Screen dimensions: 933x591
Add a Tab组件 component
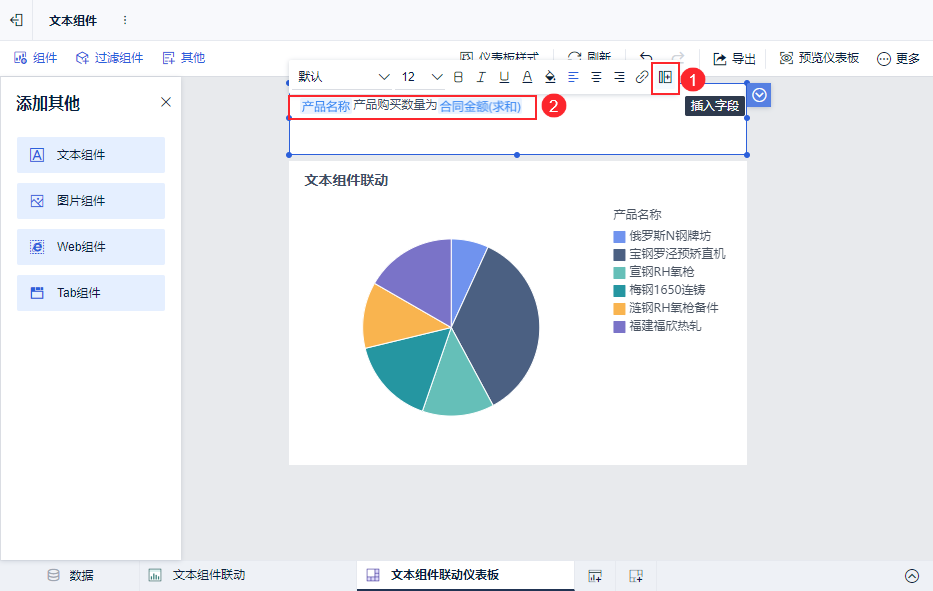coord(91,293)
